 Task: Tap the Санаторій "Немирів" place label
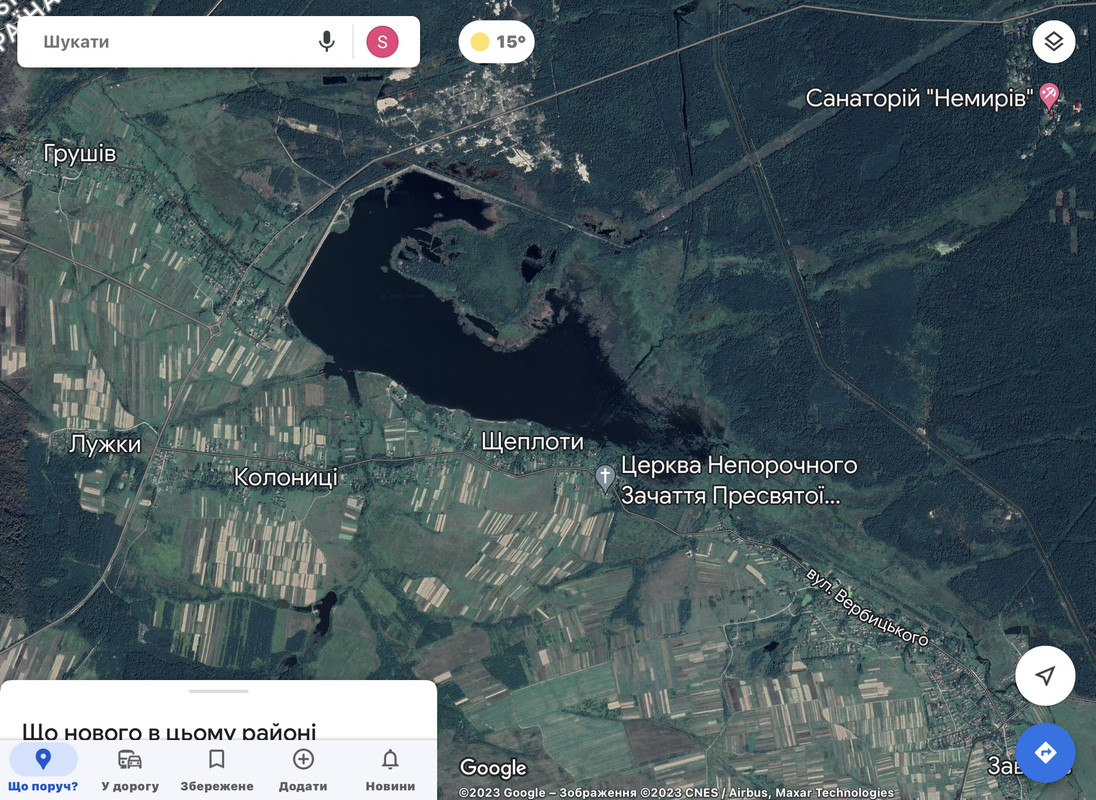919,98
